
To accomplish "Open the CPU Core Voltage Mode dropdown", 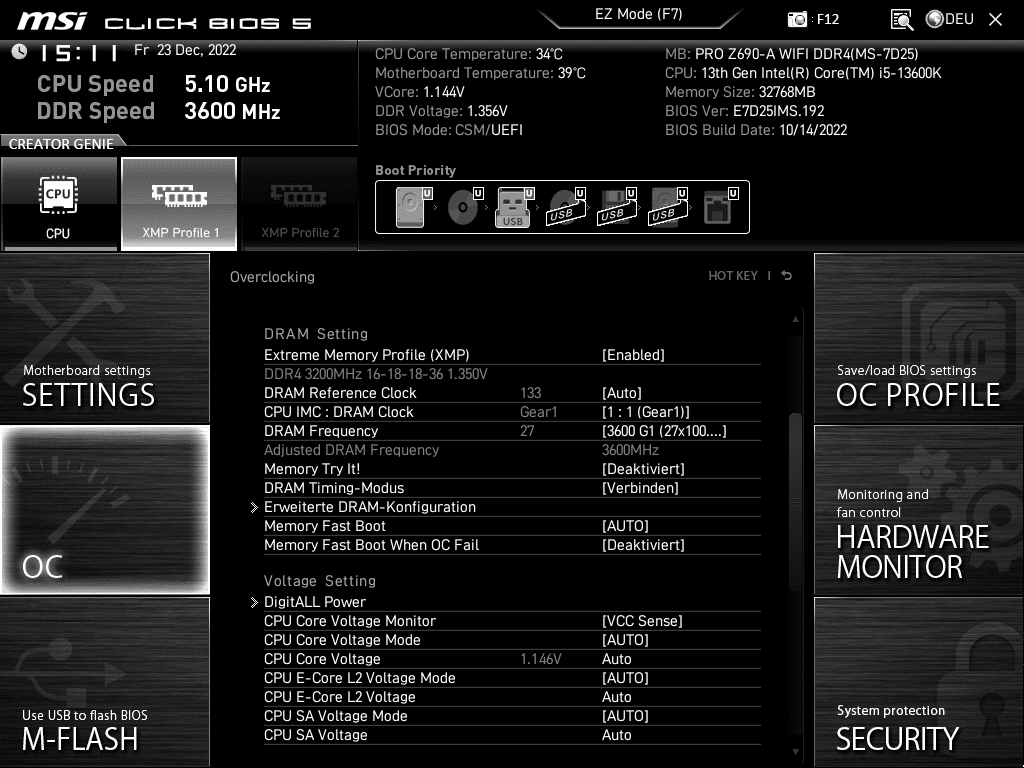I will (625, 639).
